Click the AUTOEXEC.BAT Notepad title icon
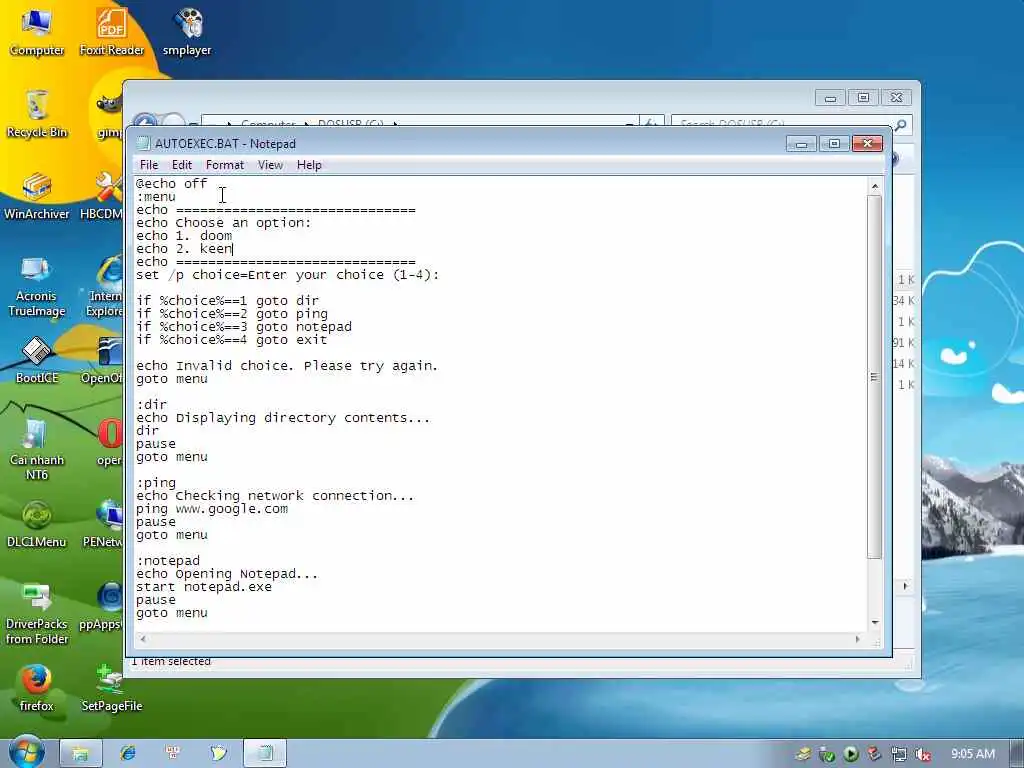Screen dimensions: 1024x768 144,144
